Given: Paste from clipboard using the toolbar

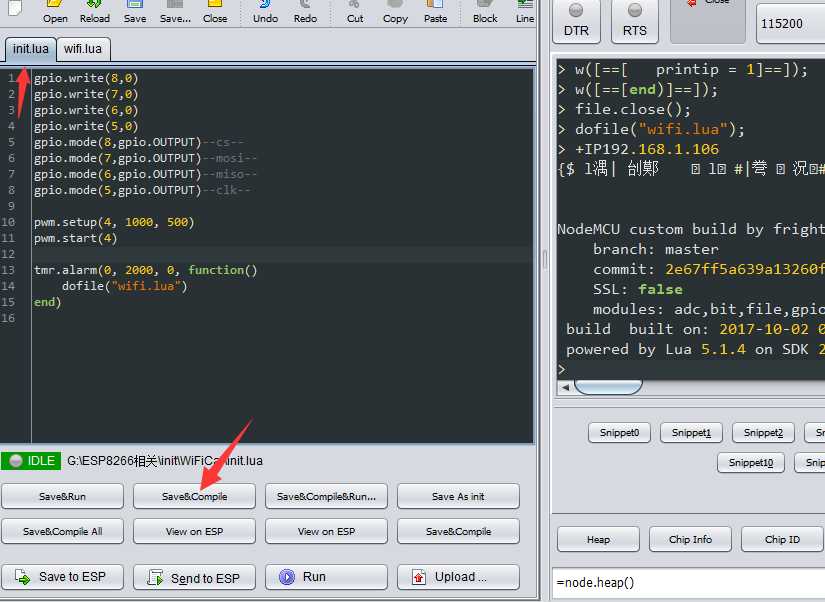Looking at the screenshot, I should (x=435, y=13).
